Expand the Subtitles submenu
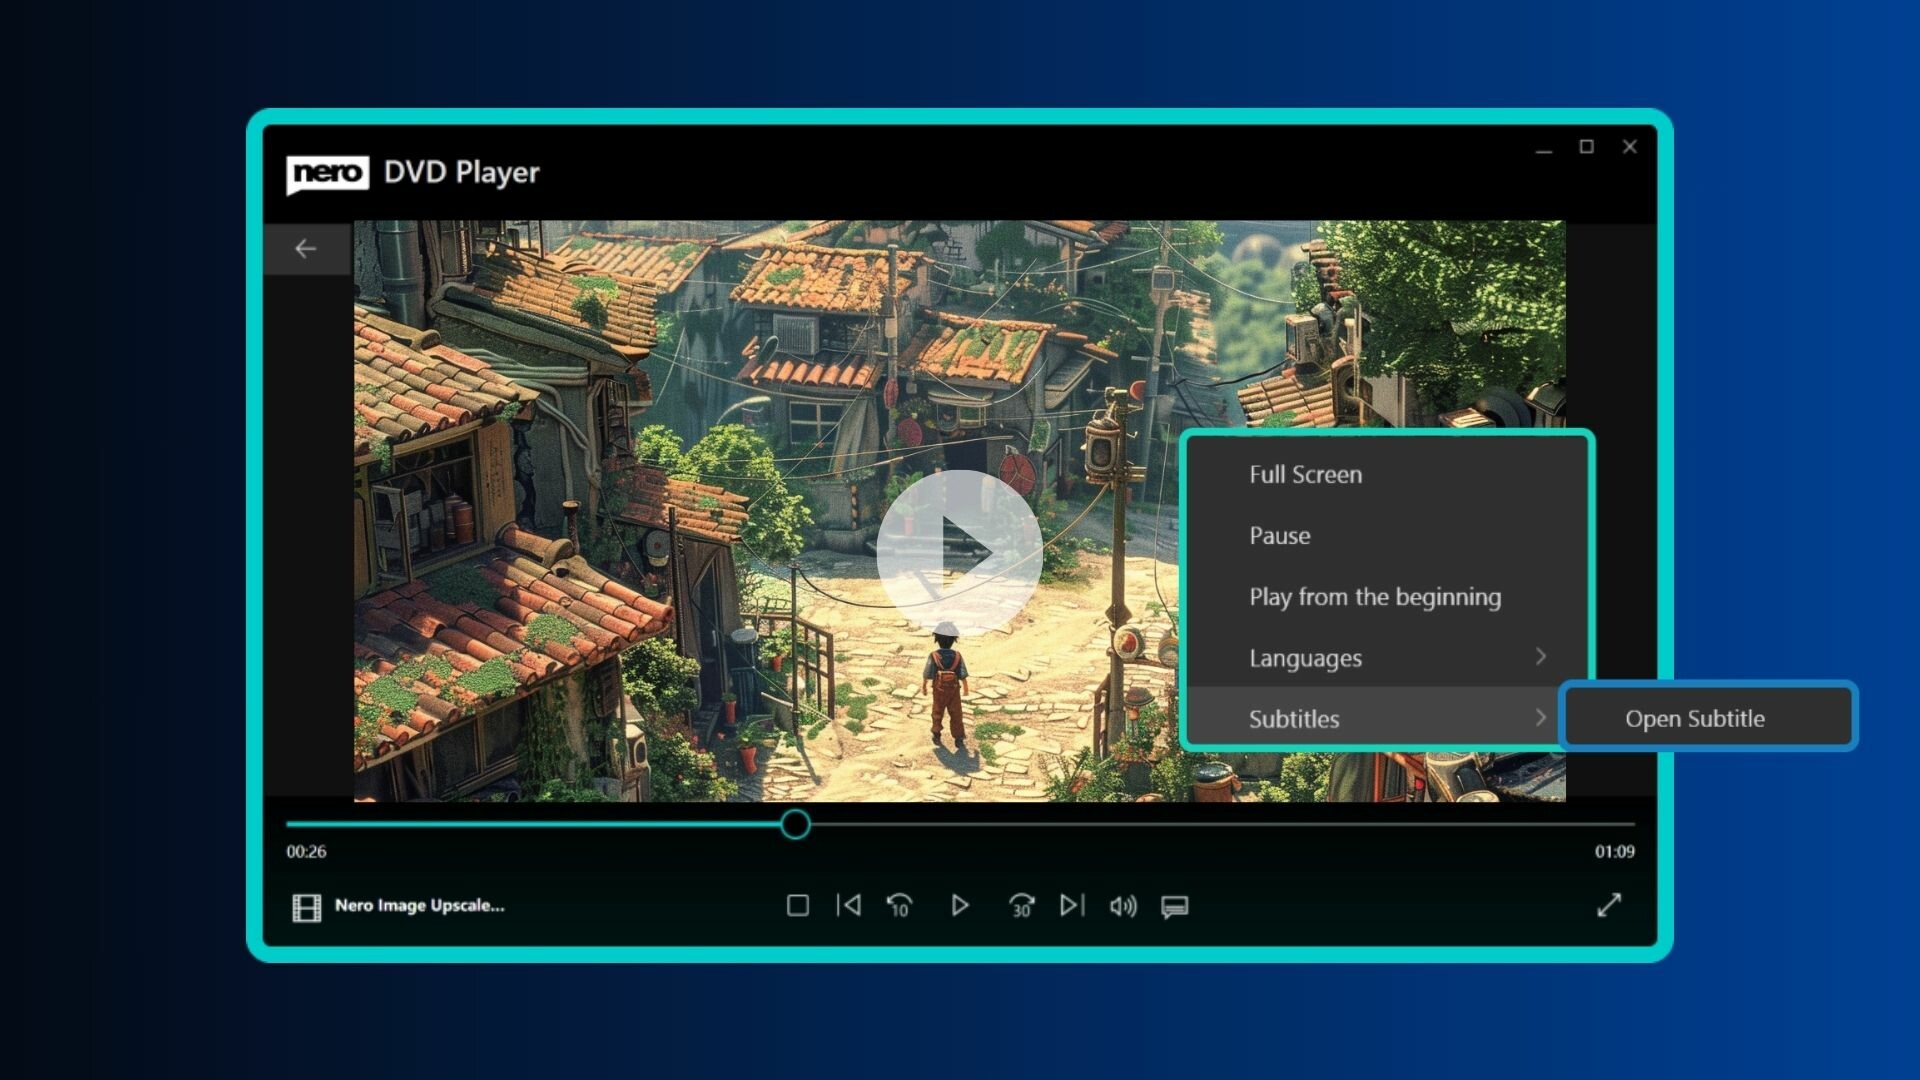Screen dimensions: 1920x1080 point(1293,718)
